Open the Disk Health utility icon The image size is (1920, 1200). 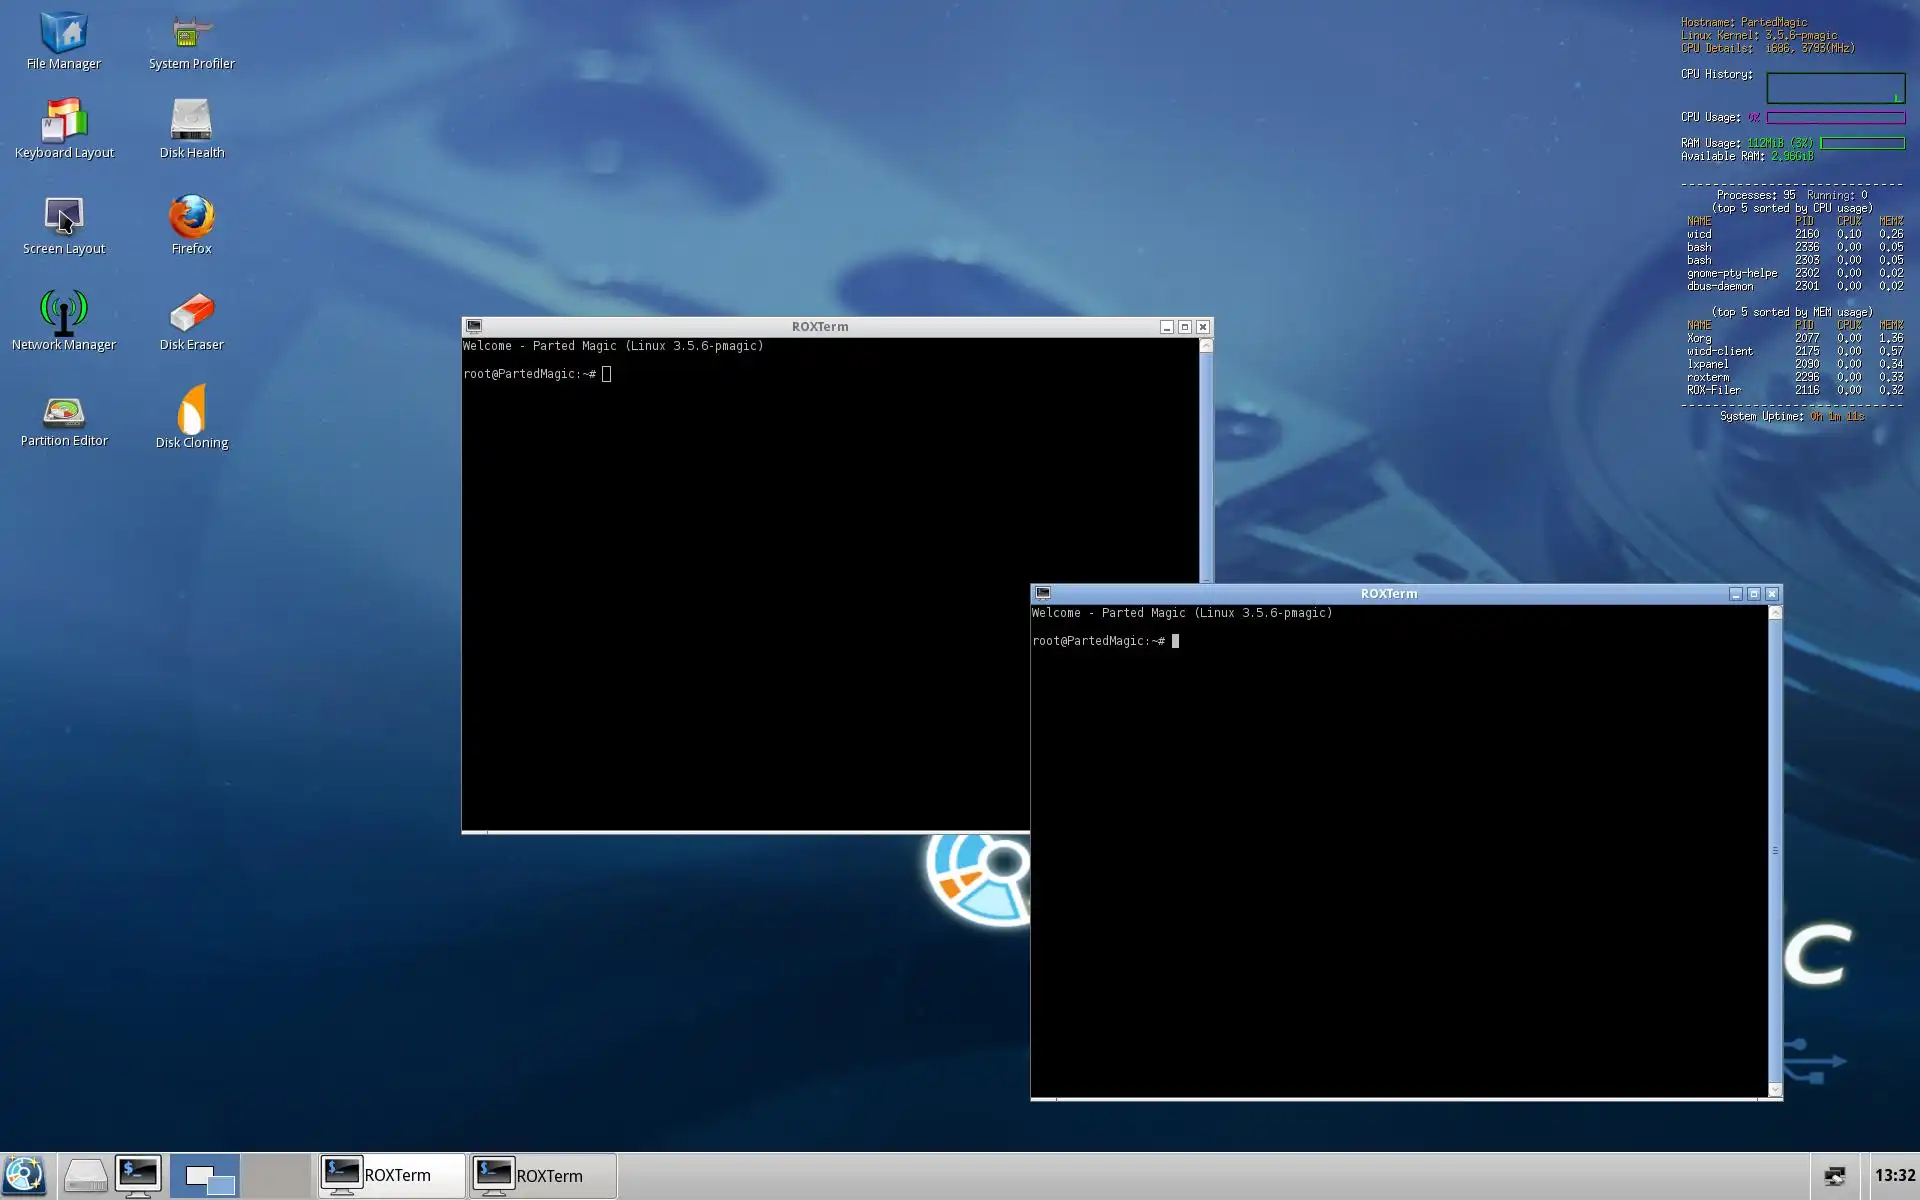pos(191,120)
